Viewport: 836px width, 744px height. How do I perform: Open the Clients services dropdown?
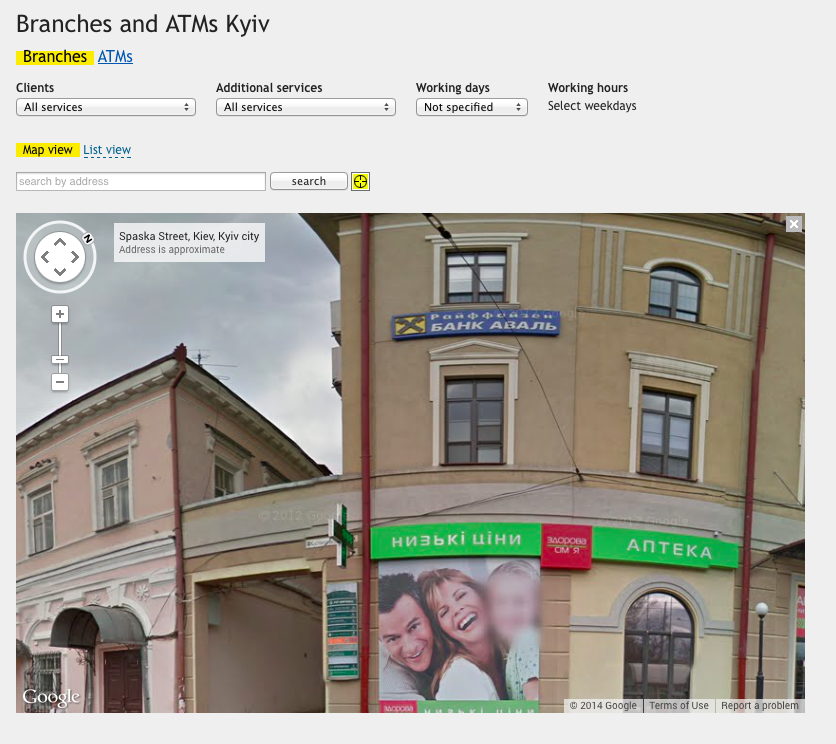click(106, 107)
